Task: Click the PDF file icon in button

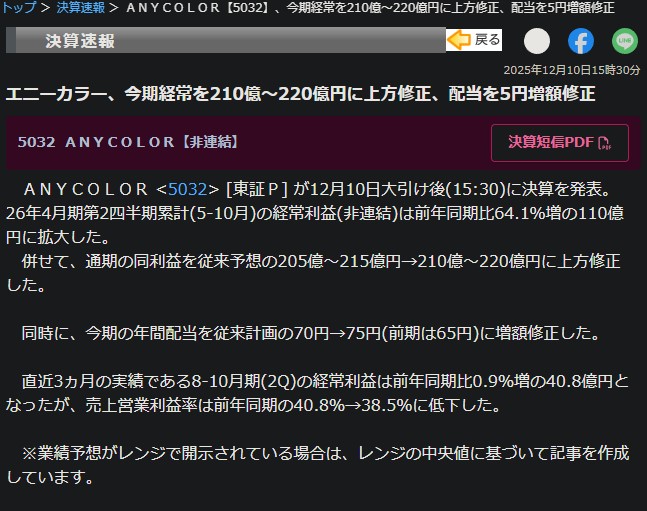Action: [x=603, y=143]
